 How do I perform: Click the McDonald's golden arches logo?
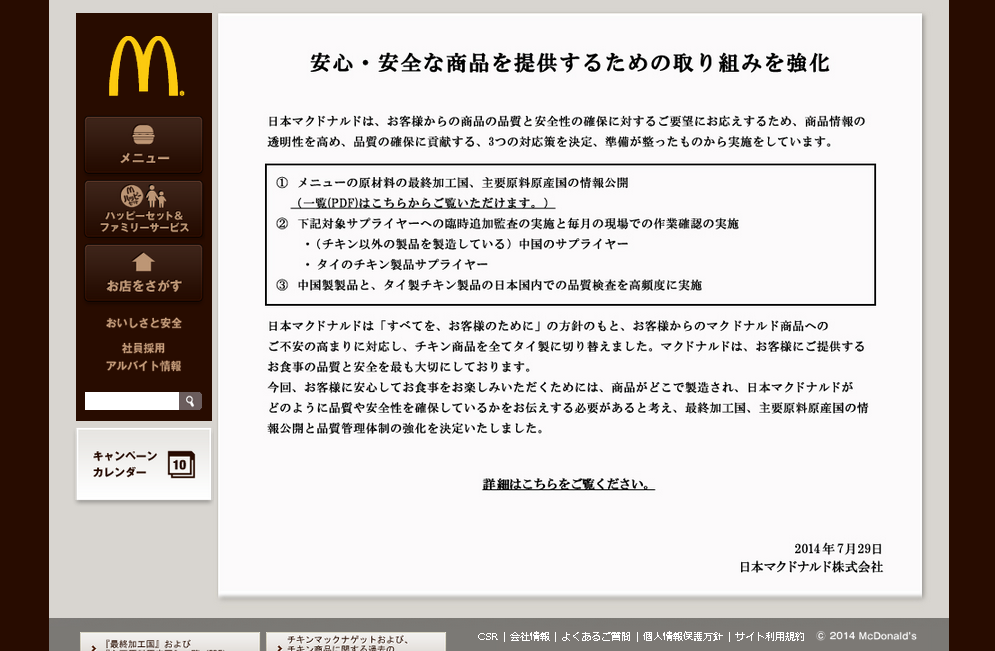[x=145, y=65]
